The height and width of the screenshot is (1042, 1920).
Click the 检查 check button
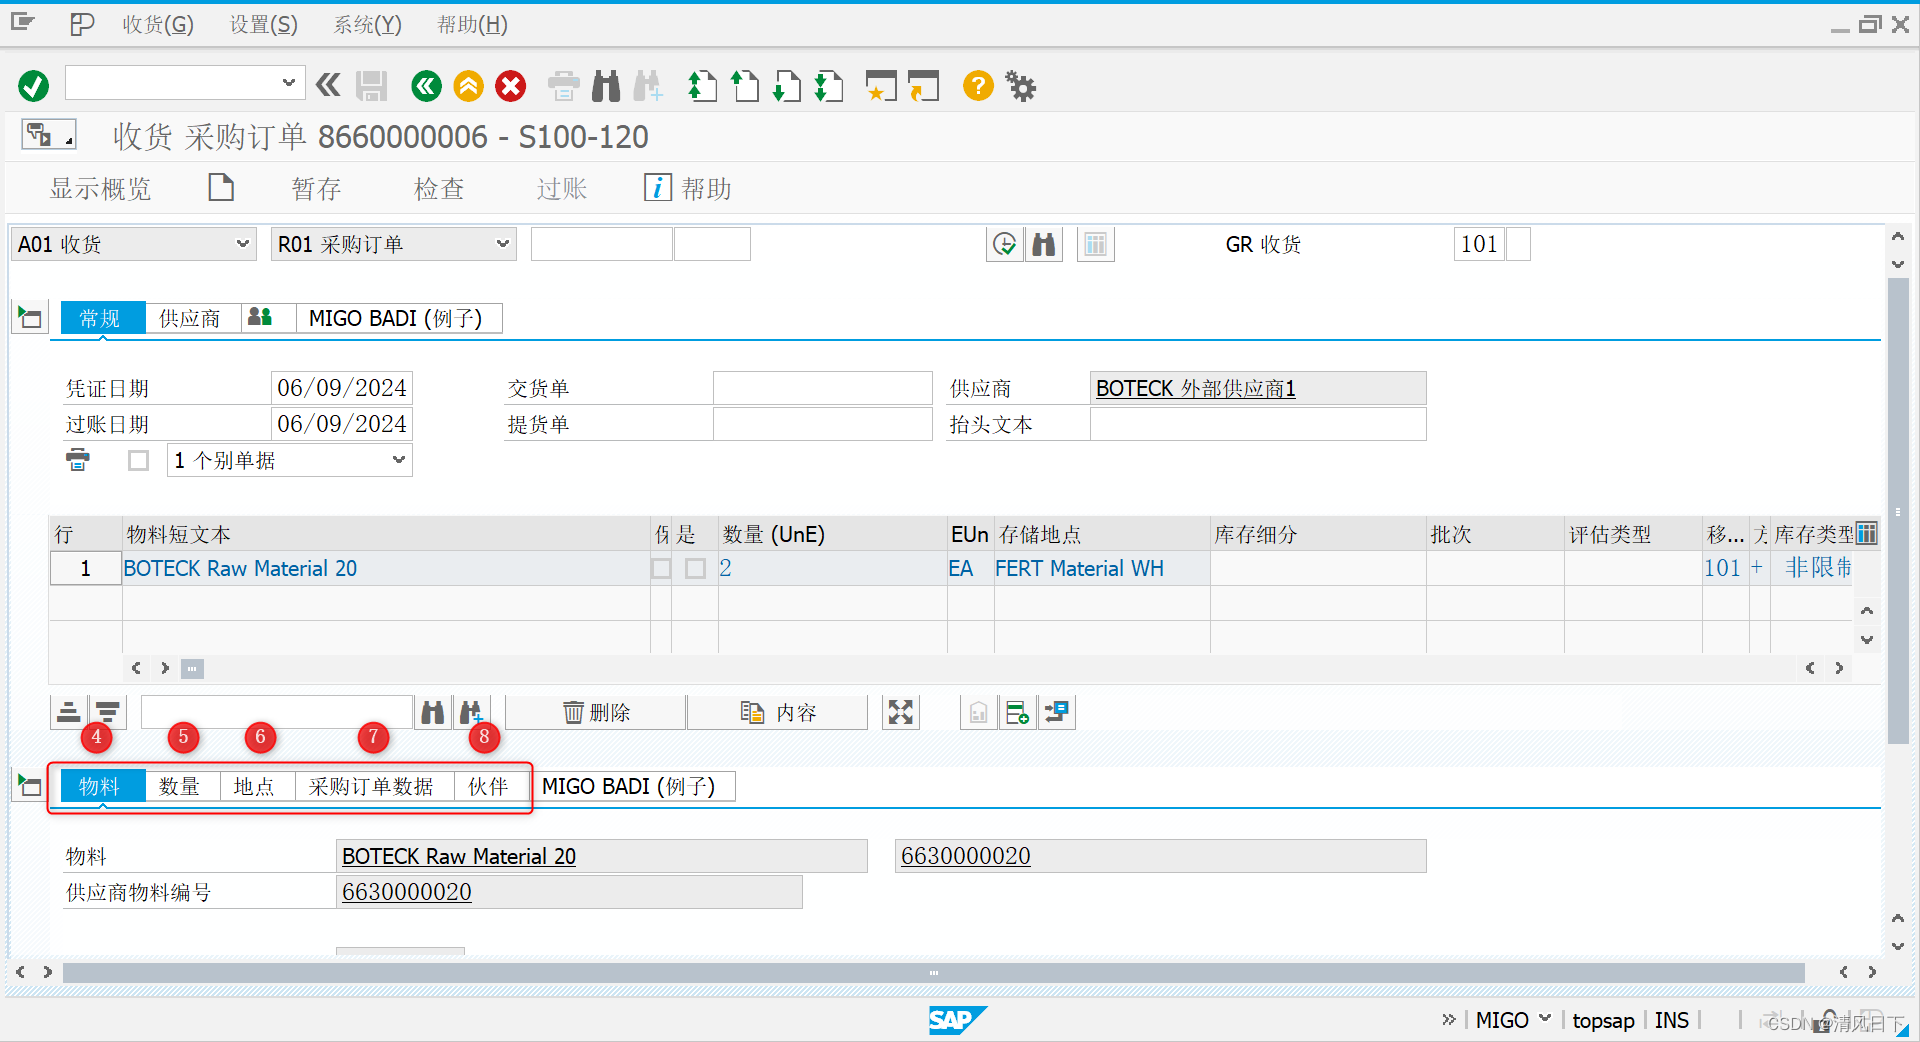[x=439, y=188]
